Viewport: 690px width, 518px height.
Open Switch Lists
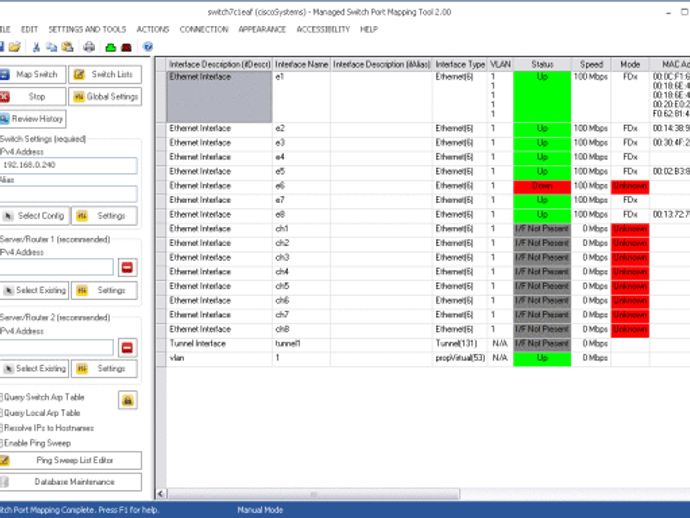click(105, 74)
